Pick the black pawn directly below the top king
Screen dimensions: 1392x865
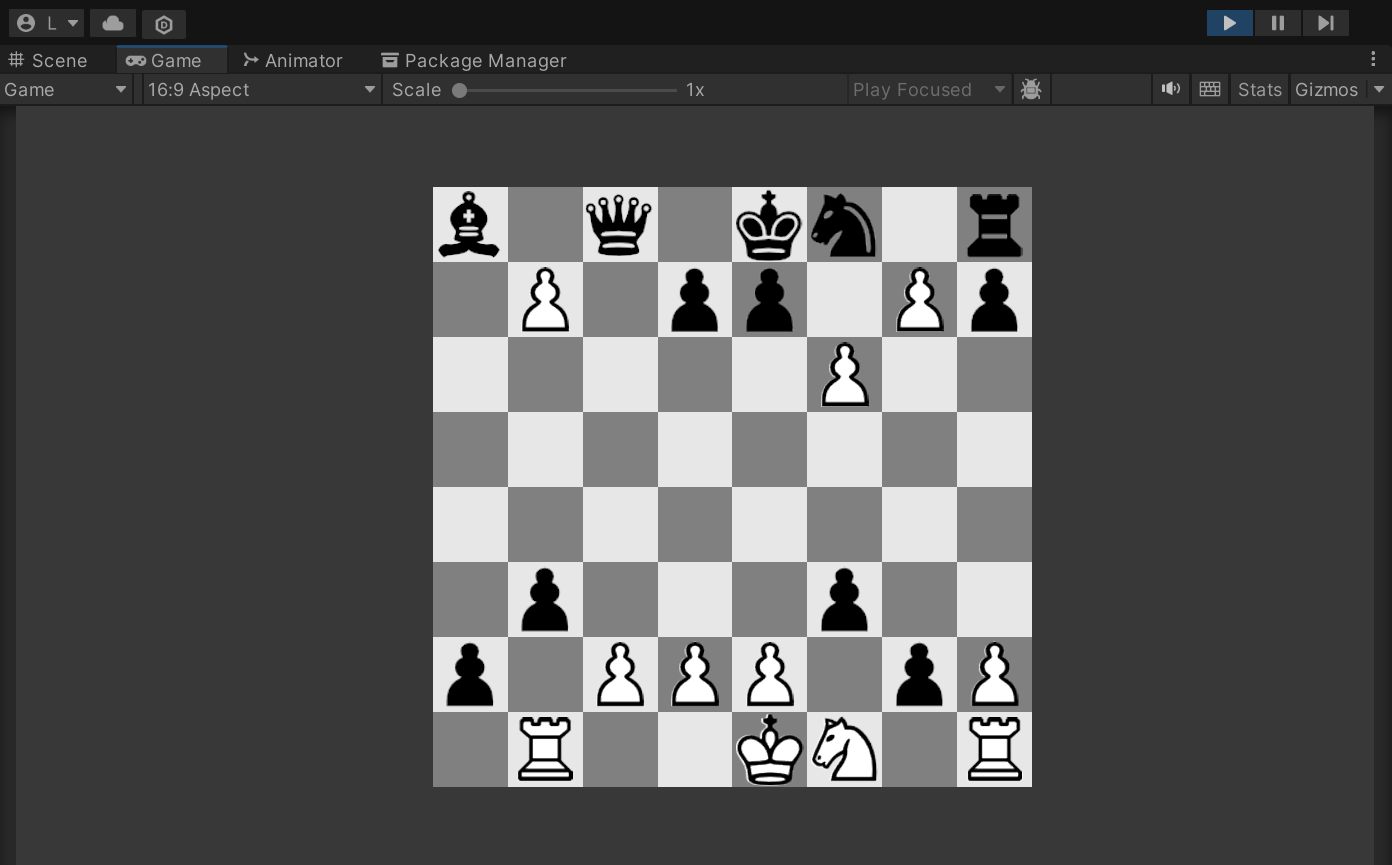coord(769,300)
